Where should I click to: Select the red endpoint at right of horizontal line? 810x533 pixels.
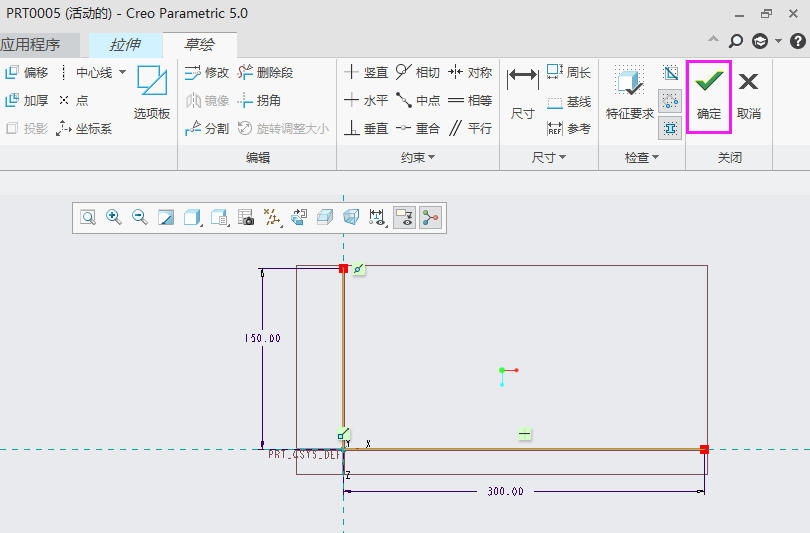pos(704,449)
